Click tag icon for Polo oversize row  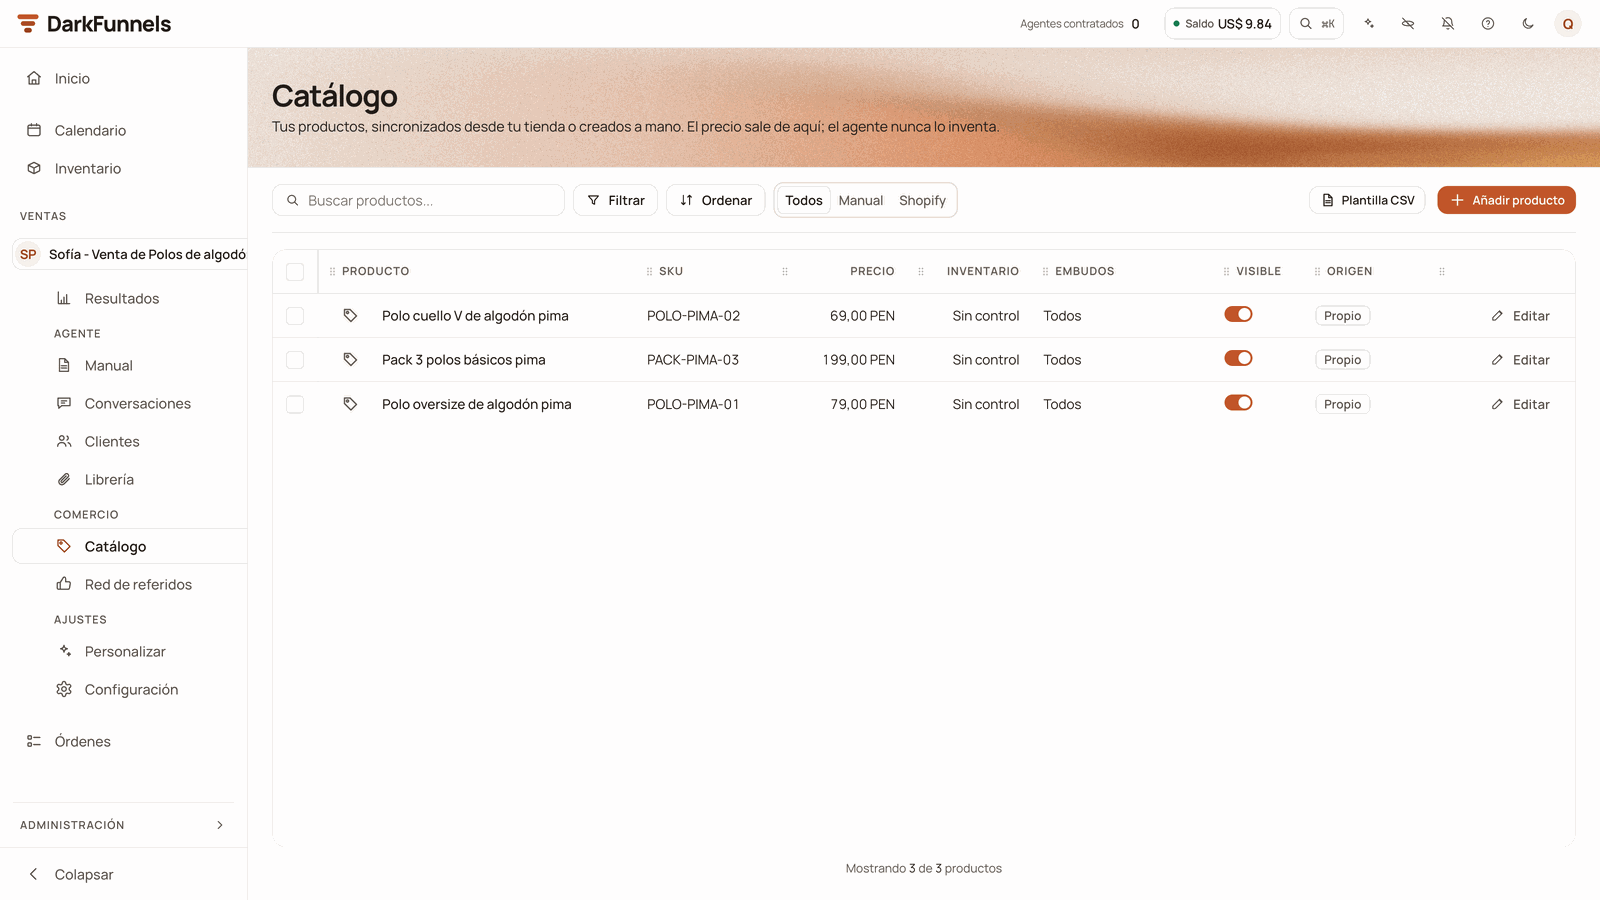pyautogui.click(x=350, y=404)
